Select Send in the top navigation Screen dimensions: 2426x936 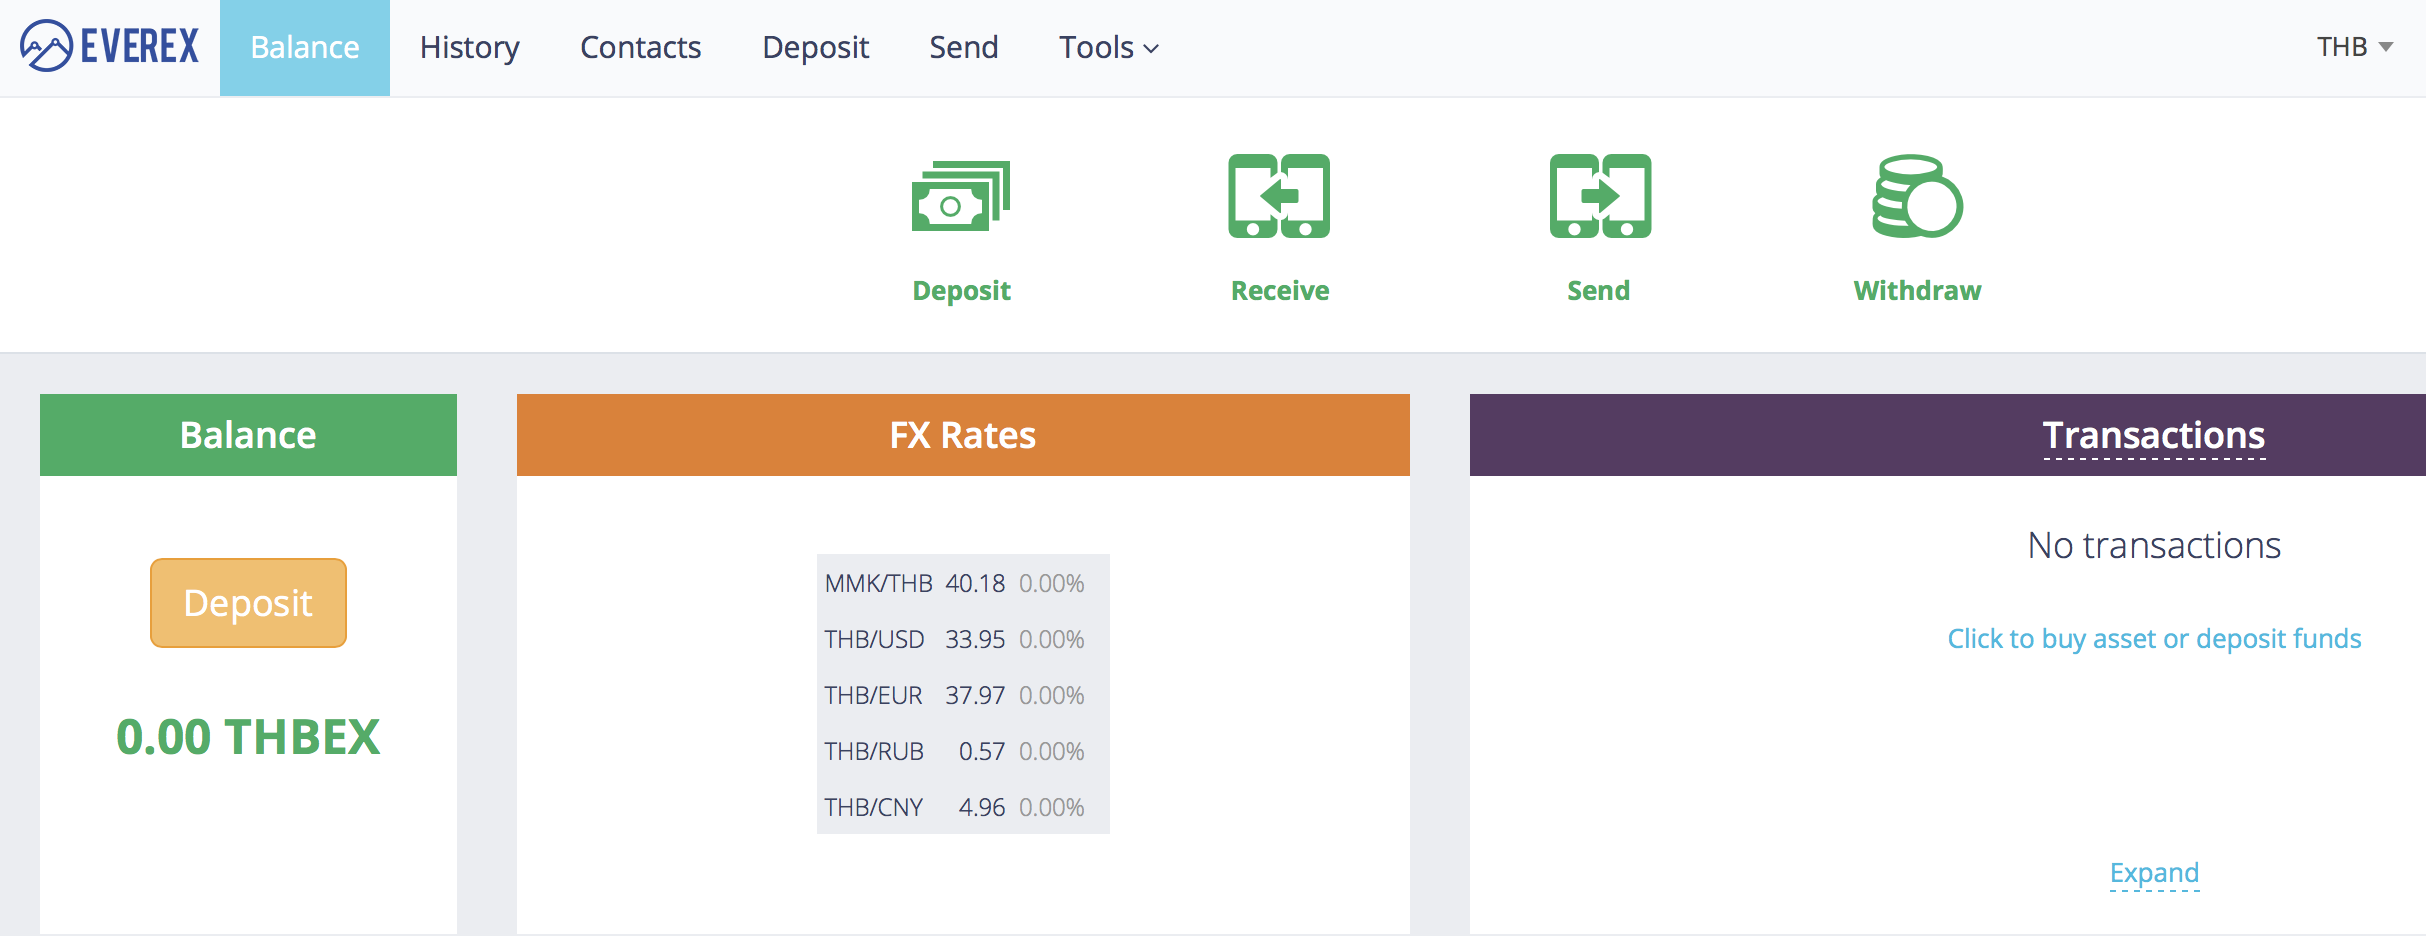(x=963, y=47)
